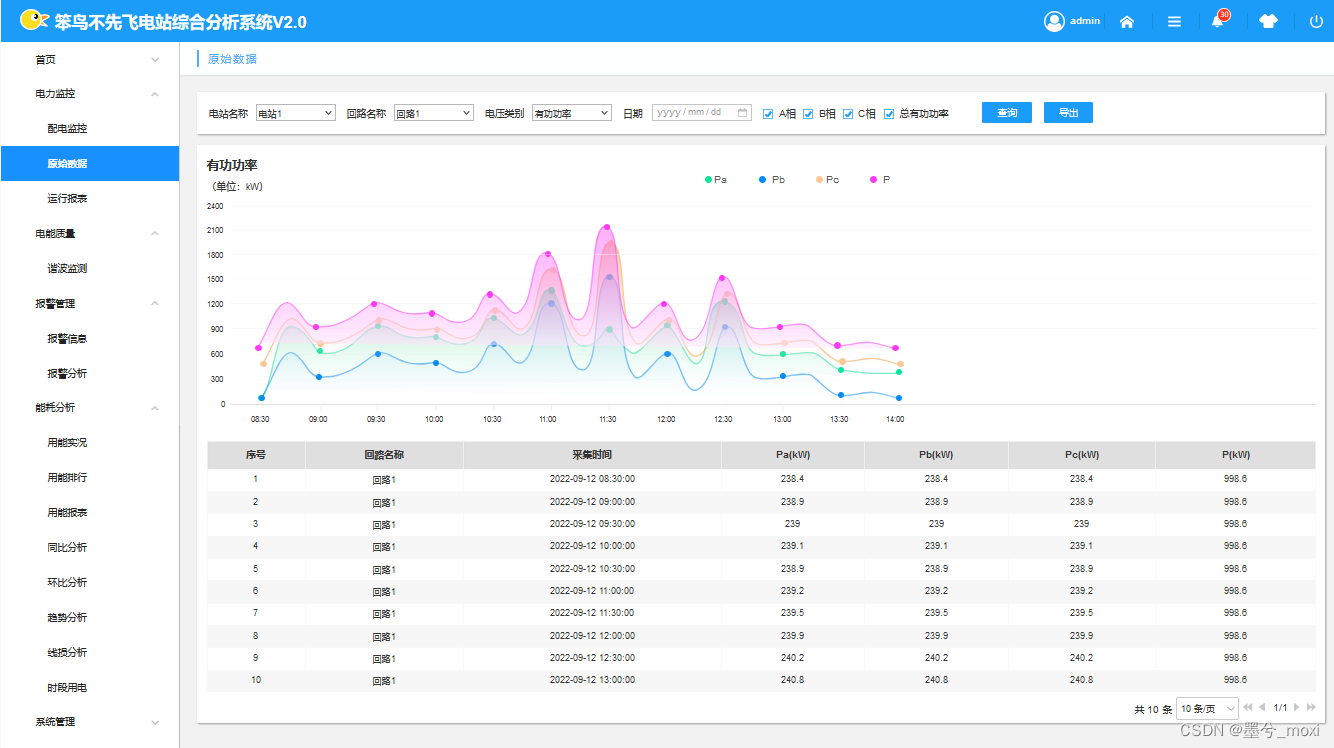Click the 查询 query button

point(1007,113)
